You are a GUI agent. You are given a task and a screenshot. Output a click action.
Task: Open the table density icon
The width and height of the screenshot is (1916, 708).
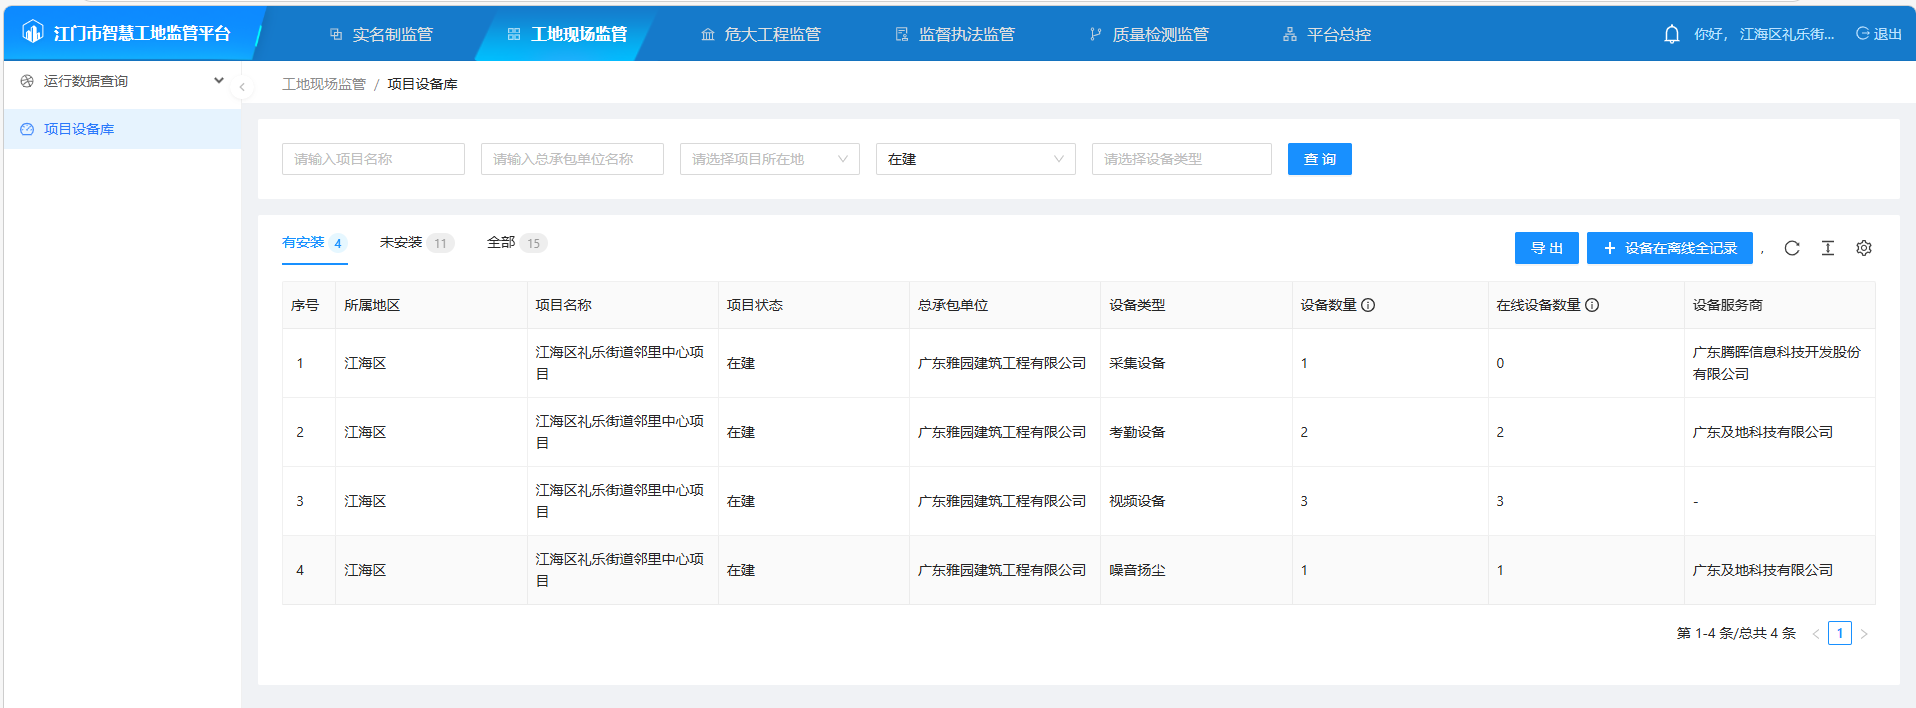tap(1827, 248)
